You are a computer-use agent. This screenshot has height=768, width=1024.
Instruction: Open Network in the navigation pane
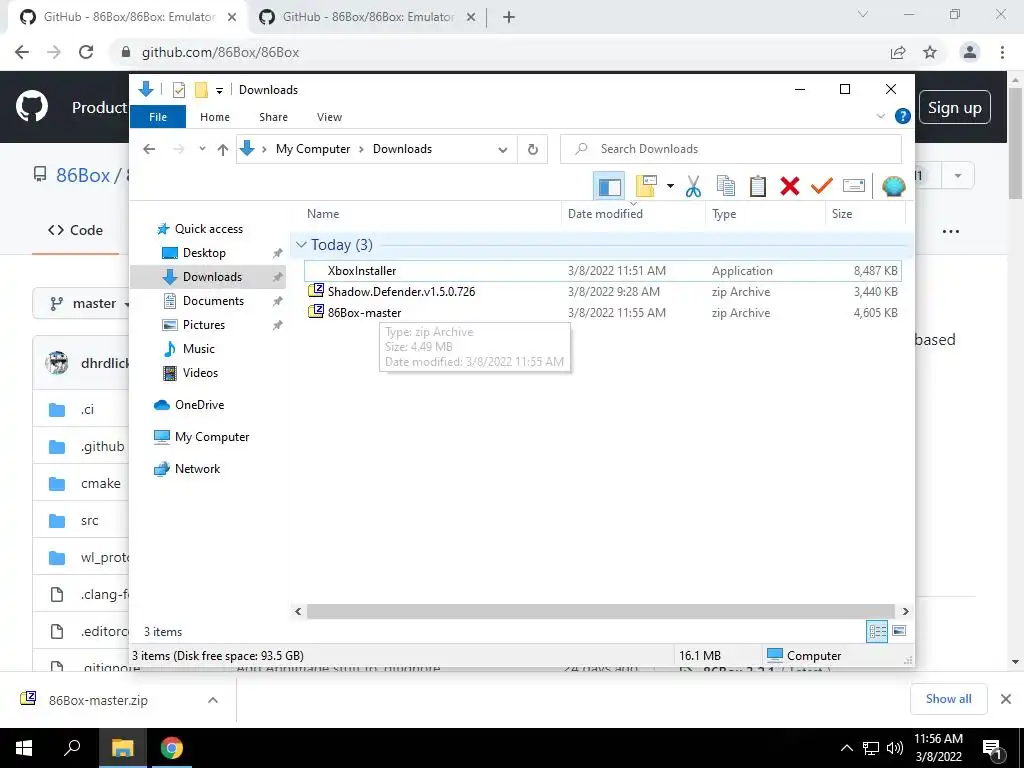[x=187, y=469]
